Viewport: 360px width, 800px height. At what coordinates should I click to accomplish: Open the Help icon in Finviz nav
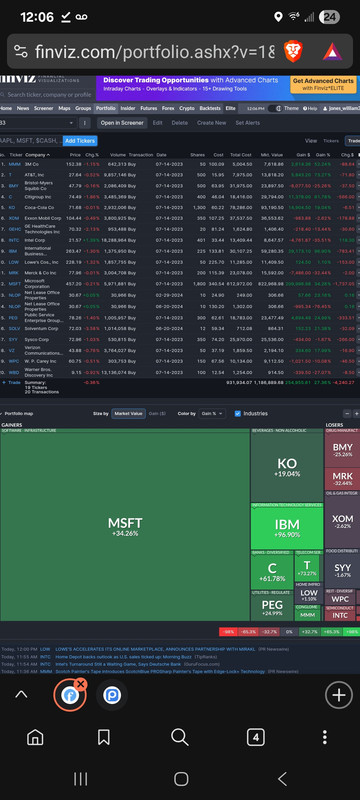pyautogui.click(x=310, y=108)
